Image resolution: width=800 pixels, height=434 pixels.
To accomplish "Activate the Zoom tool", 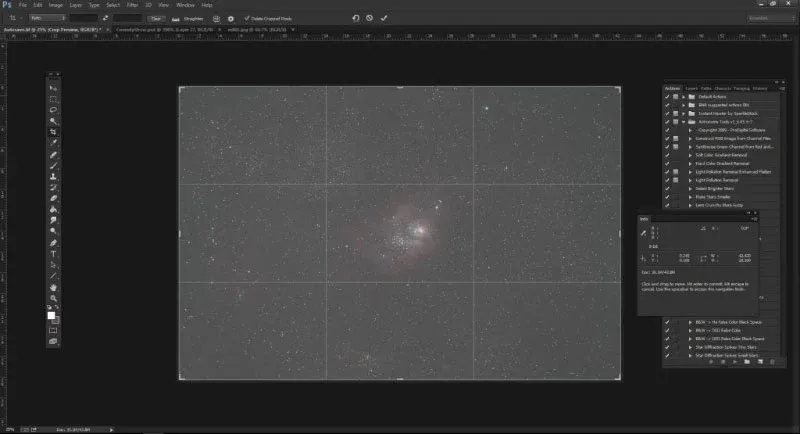I will pyautogui.click(x=54, y=298).
